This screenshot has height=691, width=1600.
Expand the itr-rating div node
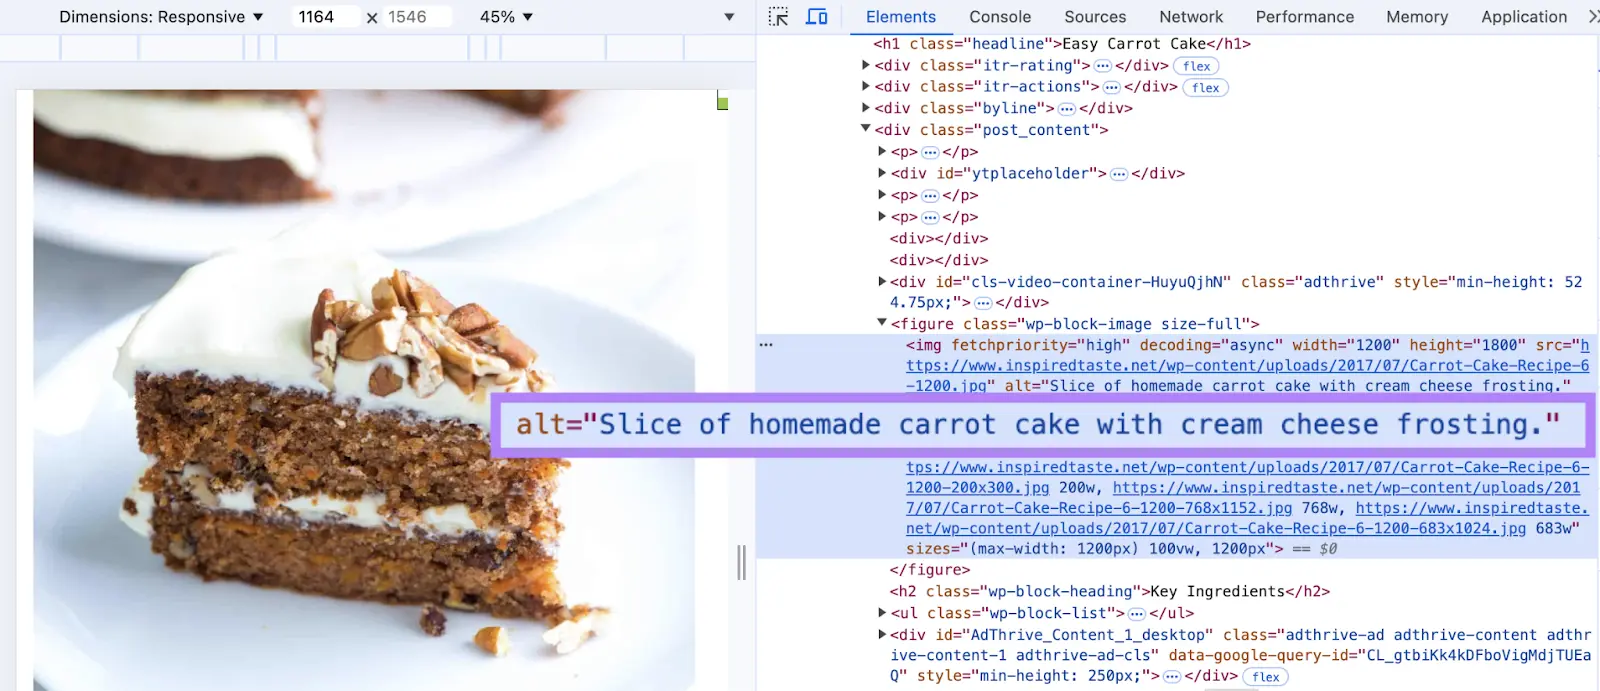coord(866,65)
